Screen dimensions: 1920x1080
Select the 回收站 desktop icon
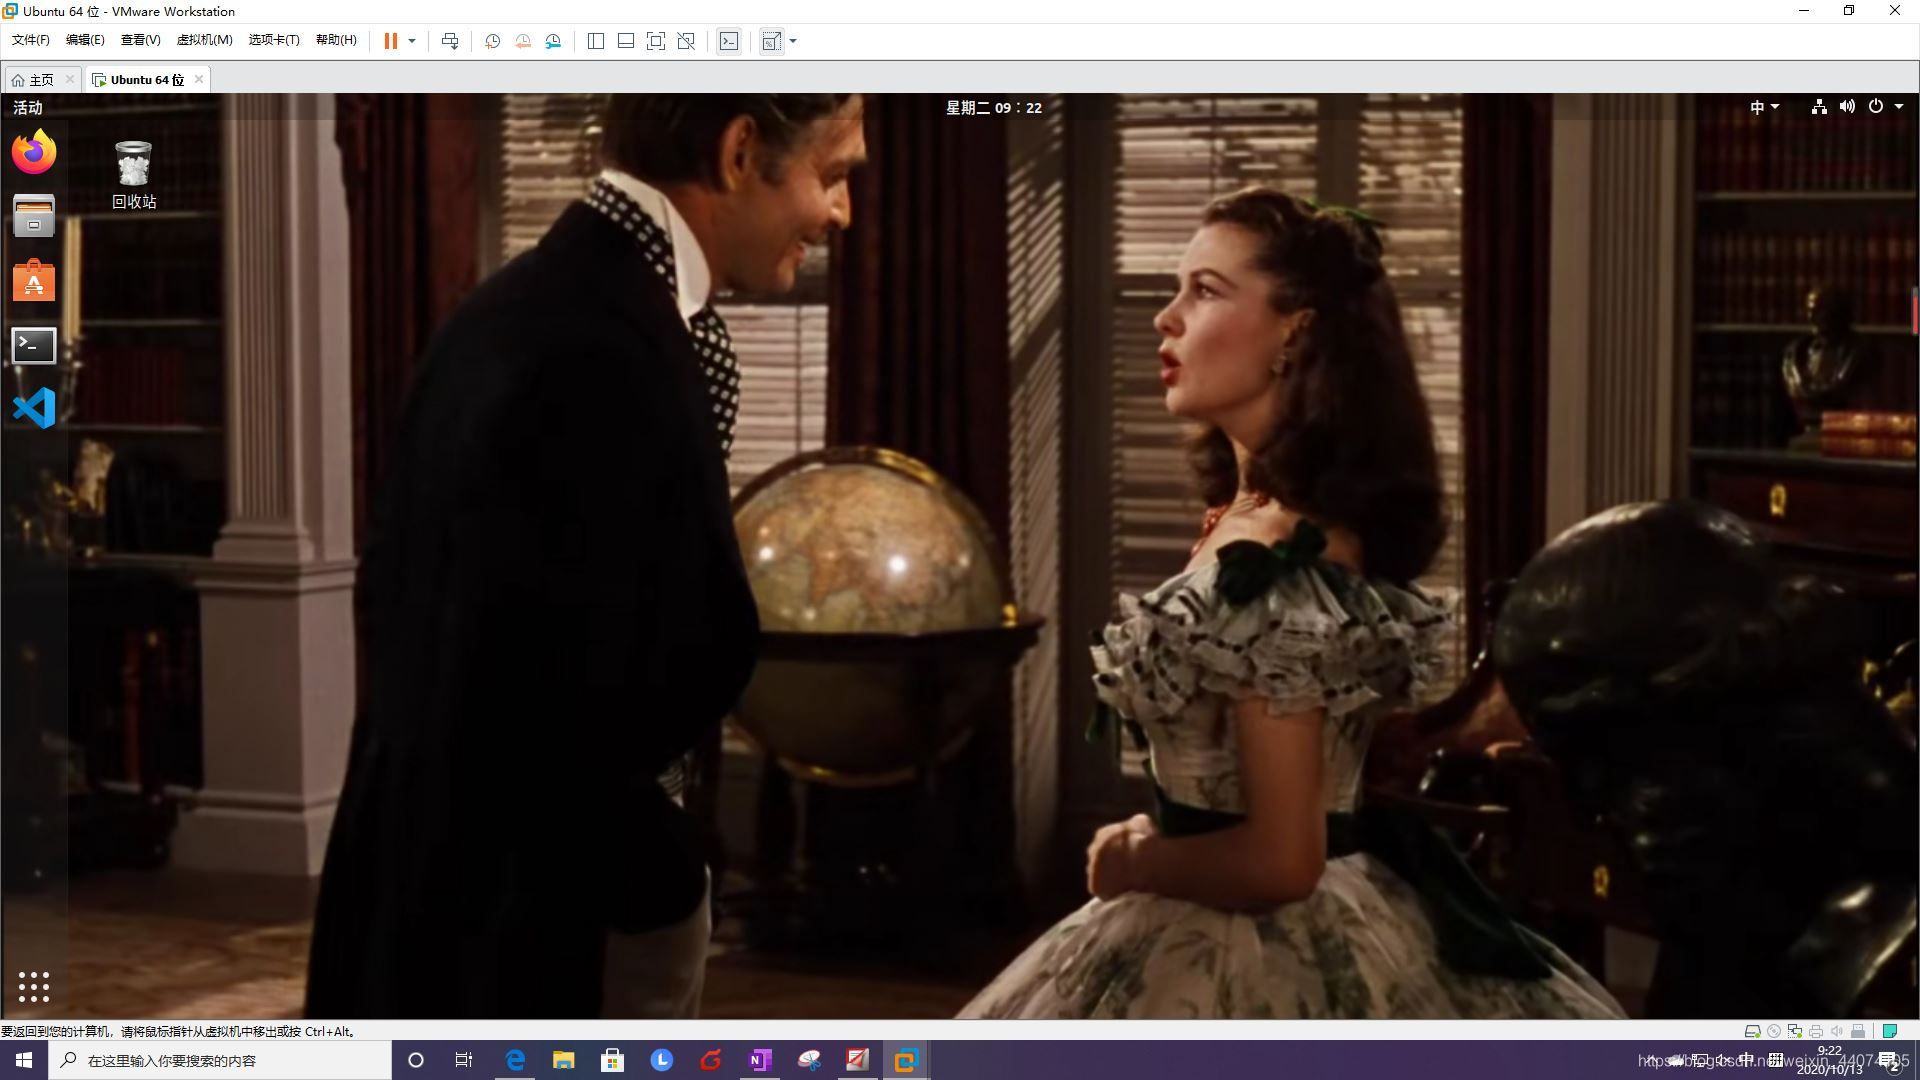[134, 174]
